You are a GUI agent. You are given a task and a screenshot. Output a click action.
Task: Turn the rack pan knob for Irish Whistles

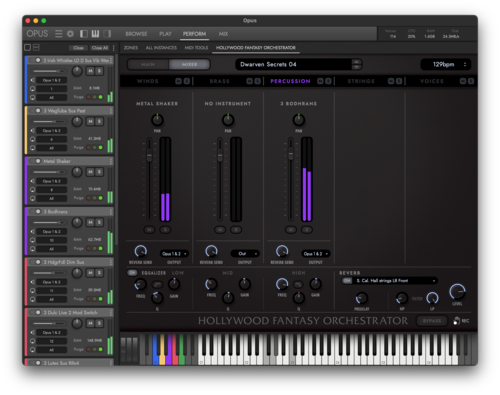(77, 71)
